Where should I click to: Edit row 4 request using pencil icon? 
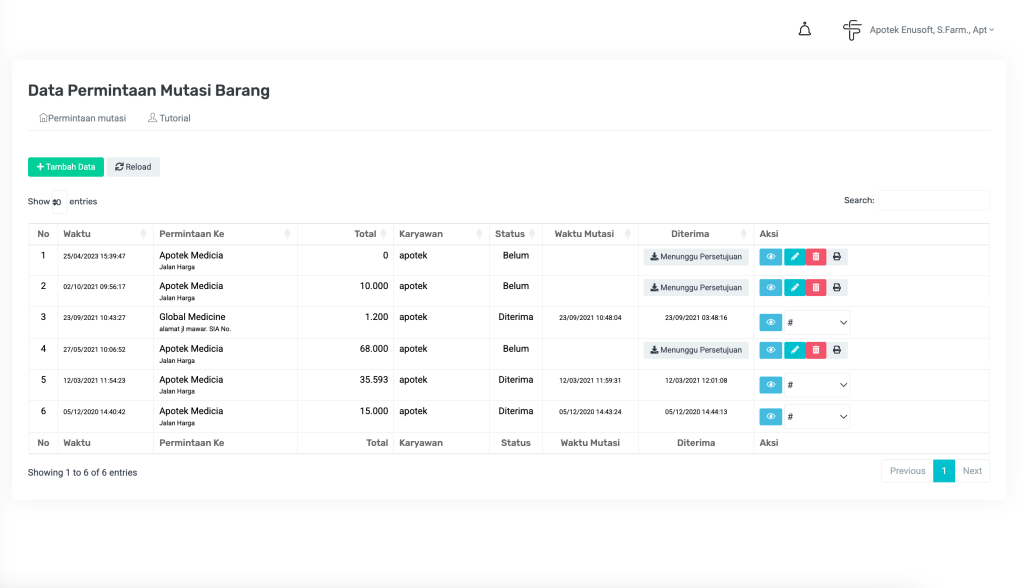point(794,350)
